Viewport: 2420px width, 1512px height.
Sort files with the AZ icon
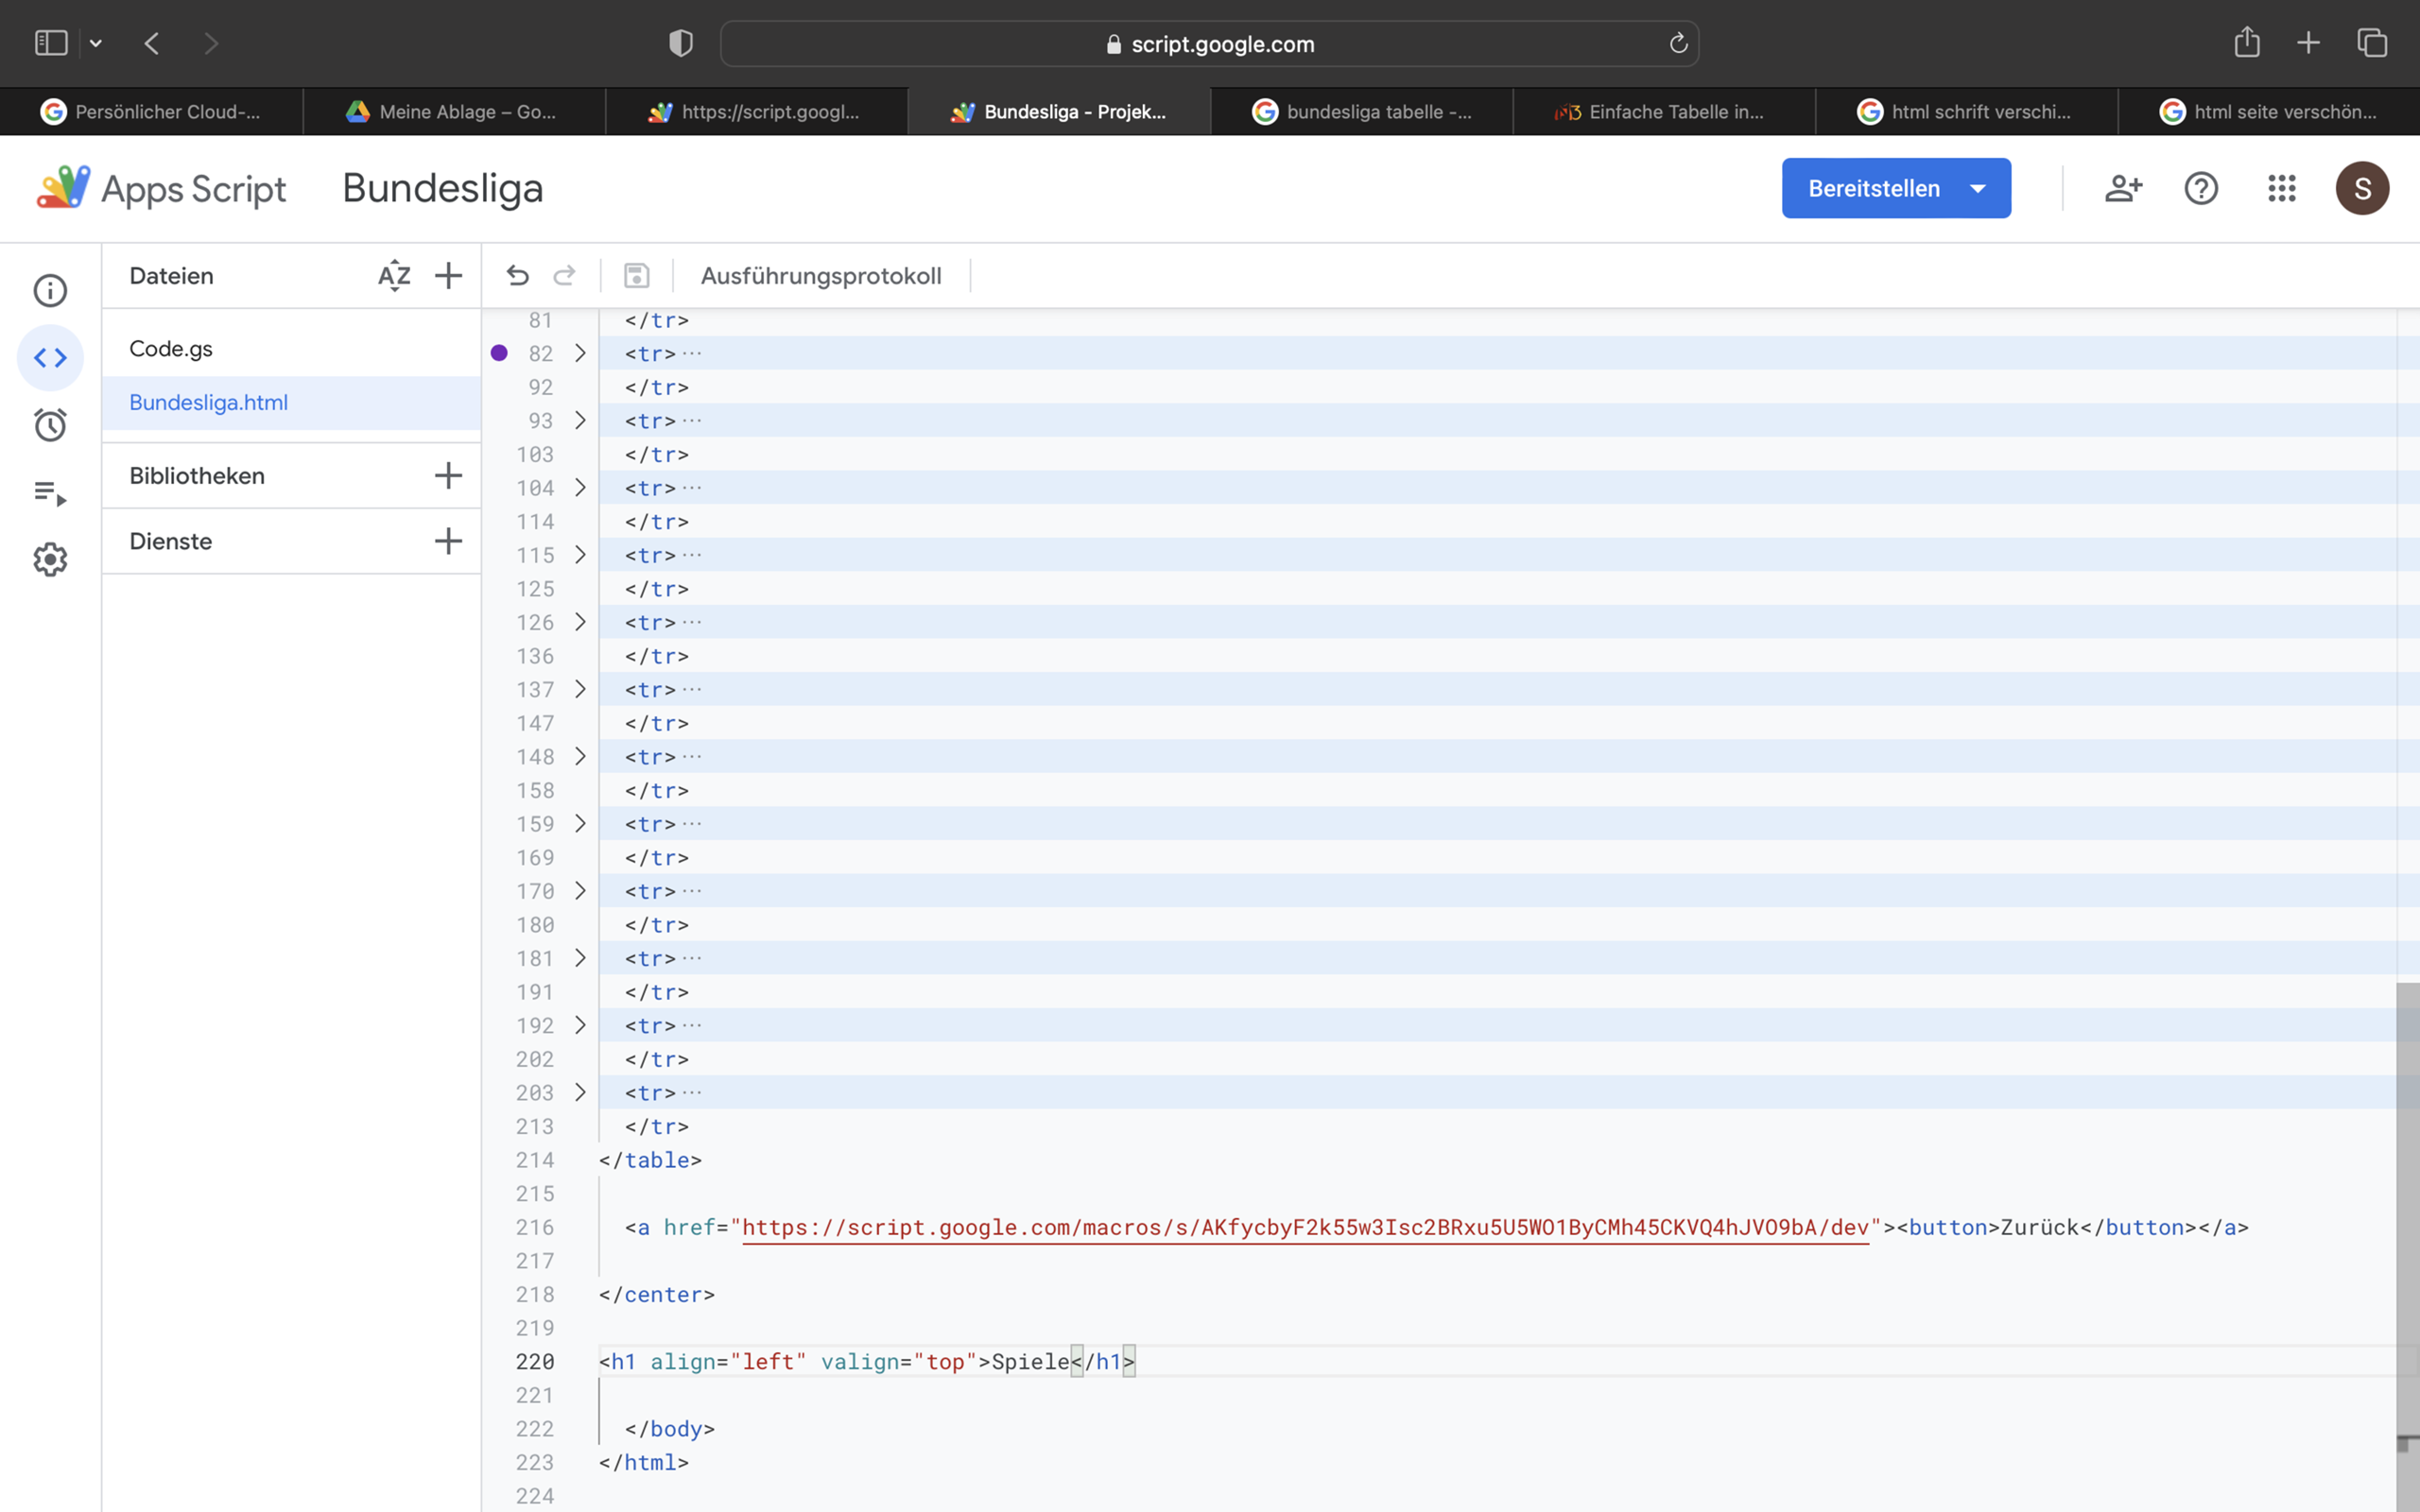point(395,275)
